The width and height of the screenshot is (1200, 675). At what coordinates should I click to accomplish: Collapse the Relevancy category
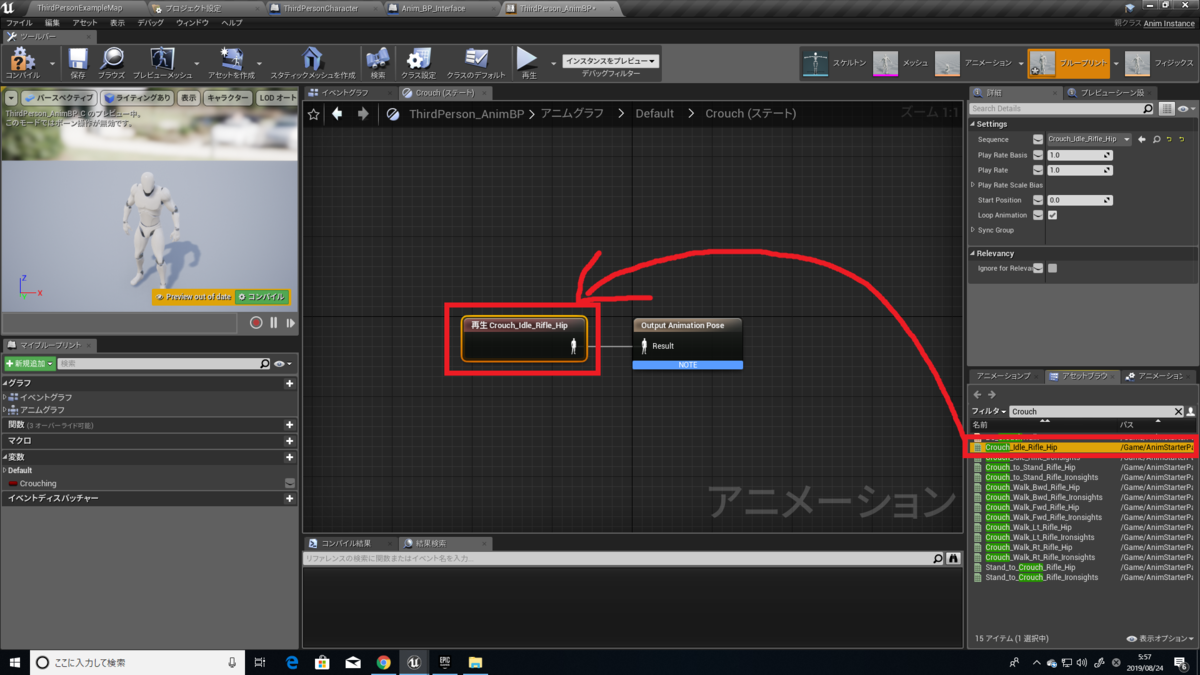pos(972,253)
